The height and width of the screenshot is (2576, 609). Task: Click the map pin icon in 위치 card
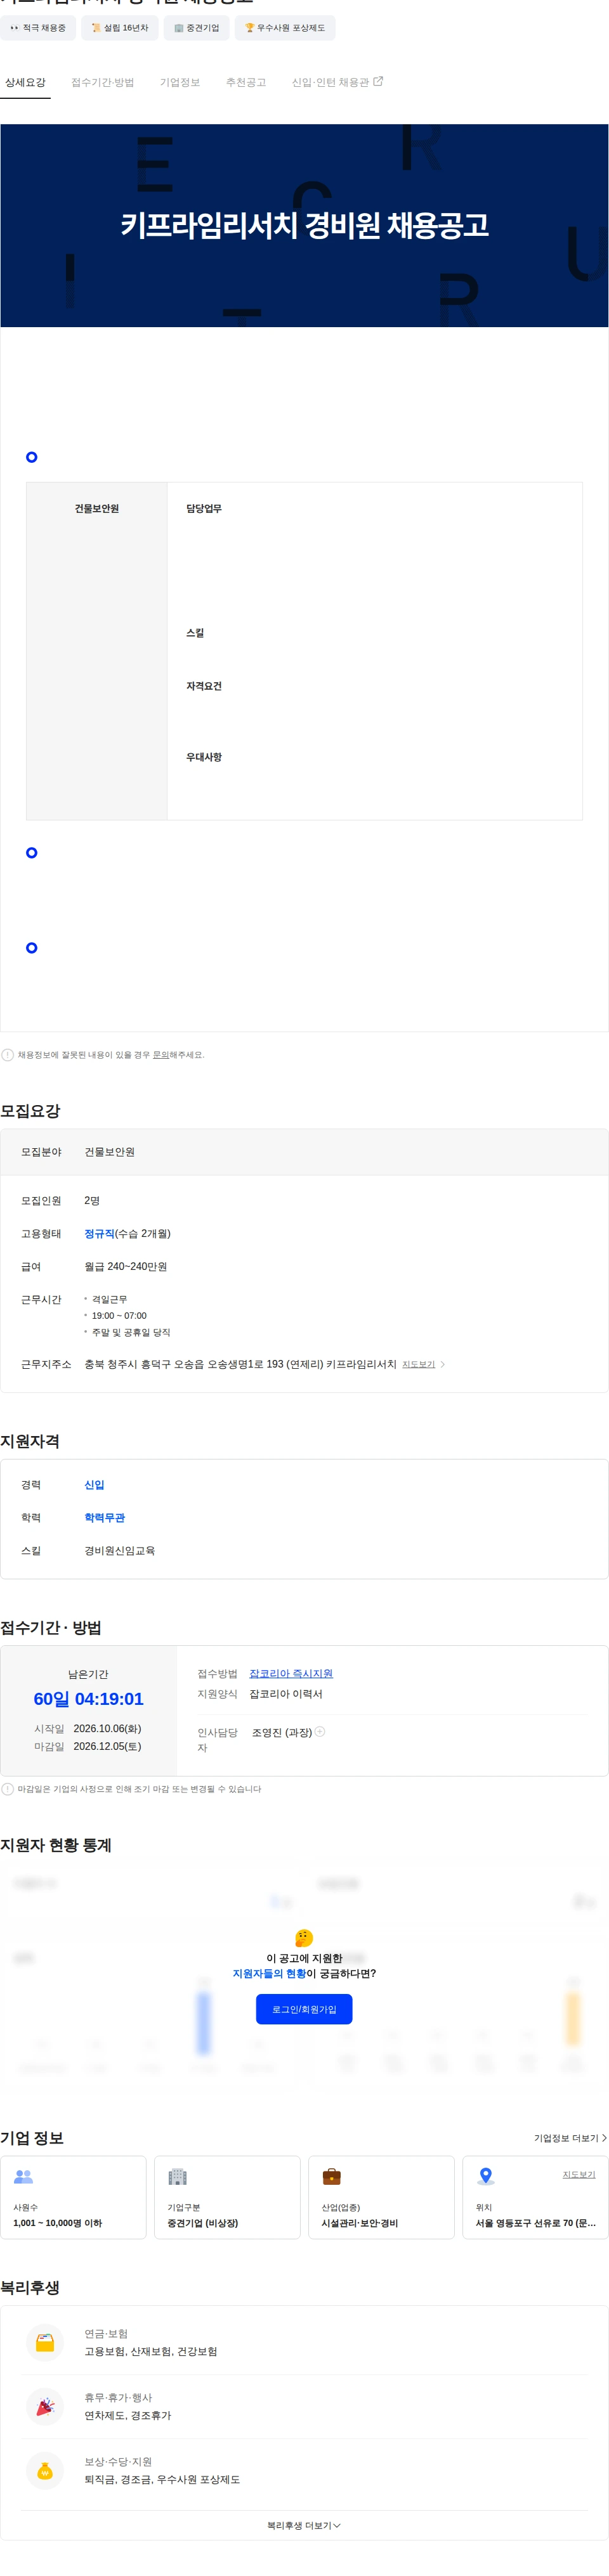pos(486,2176)
